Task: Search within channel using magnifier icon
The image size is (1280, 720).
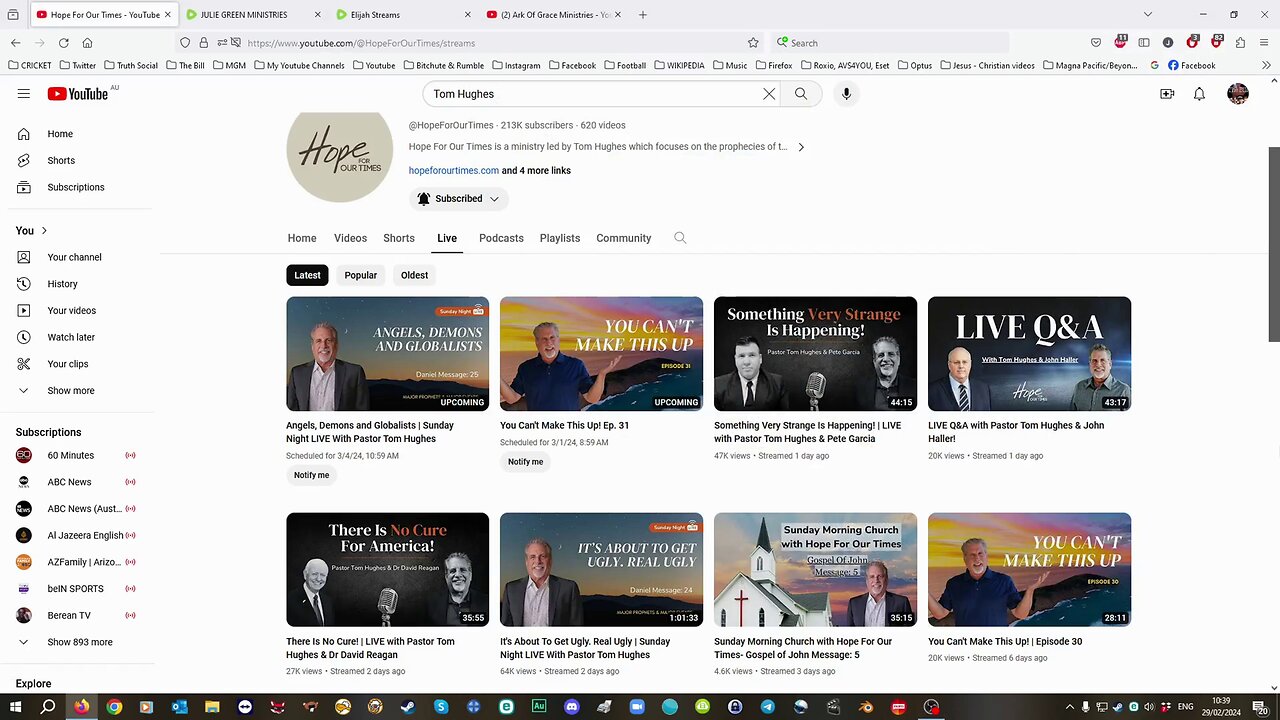Action: pos(680,238)
